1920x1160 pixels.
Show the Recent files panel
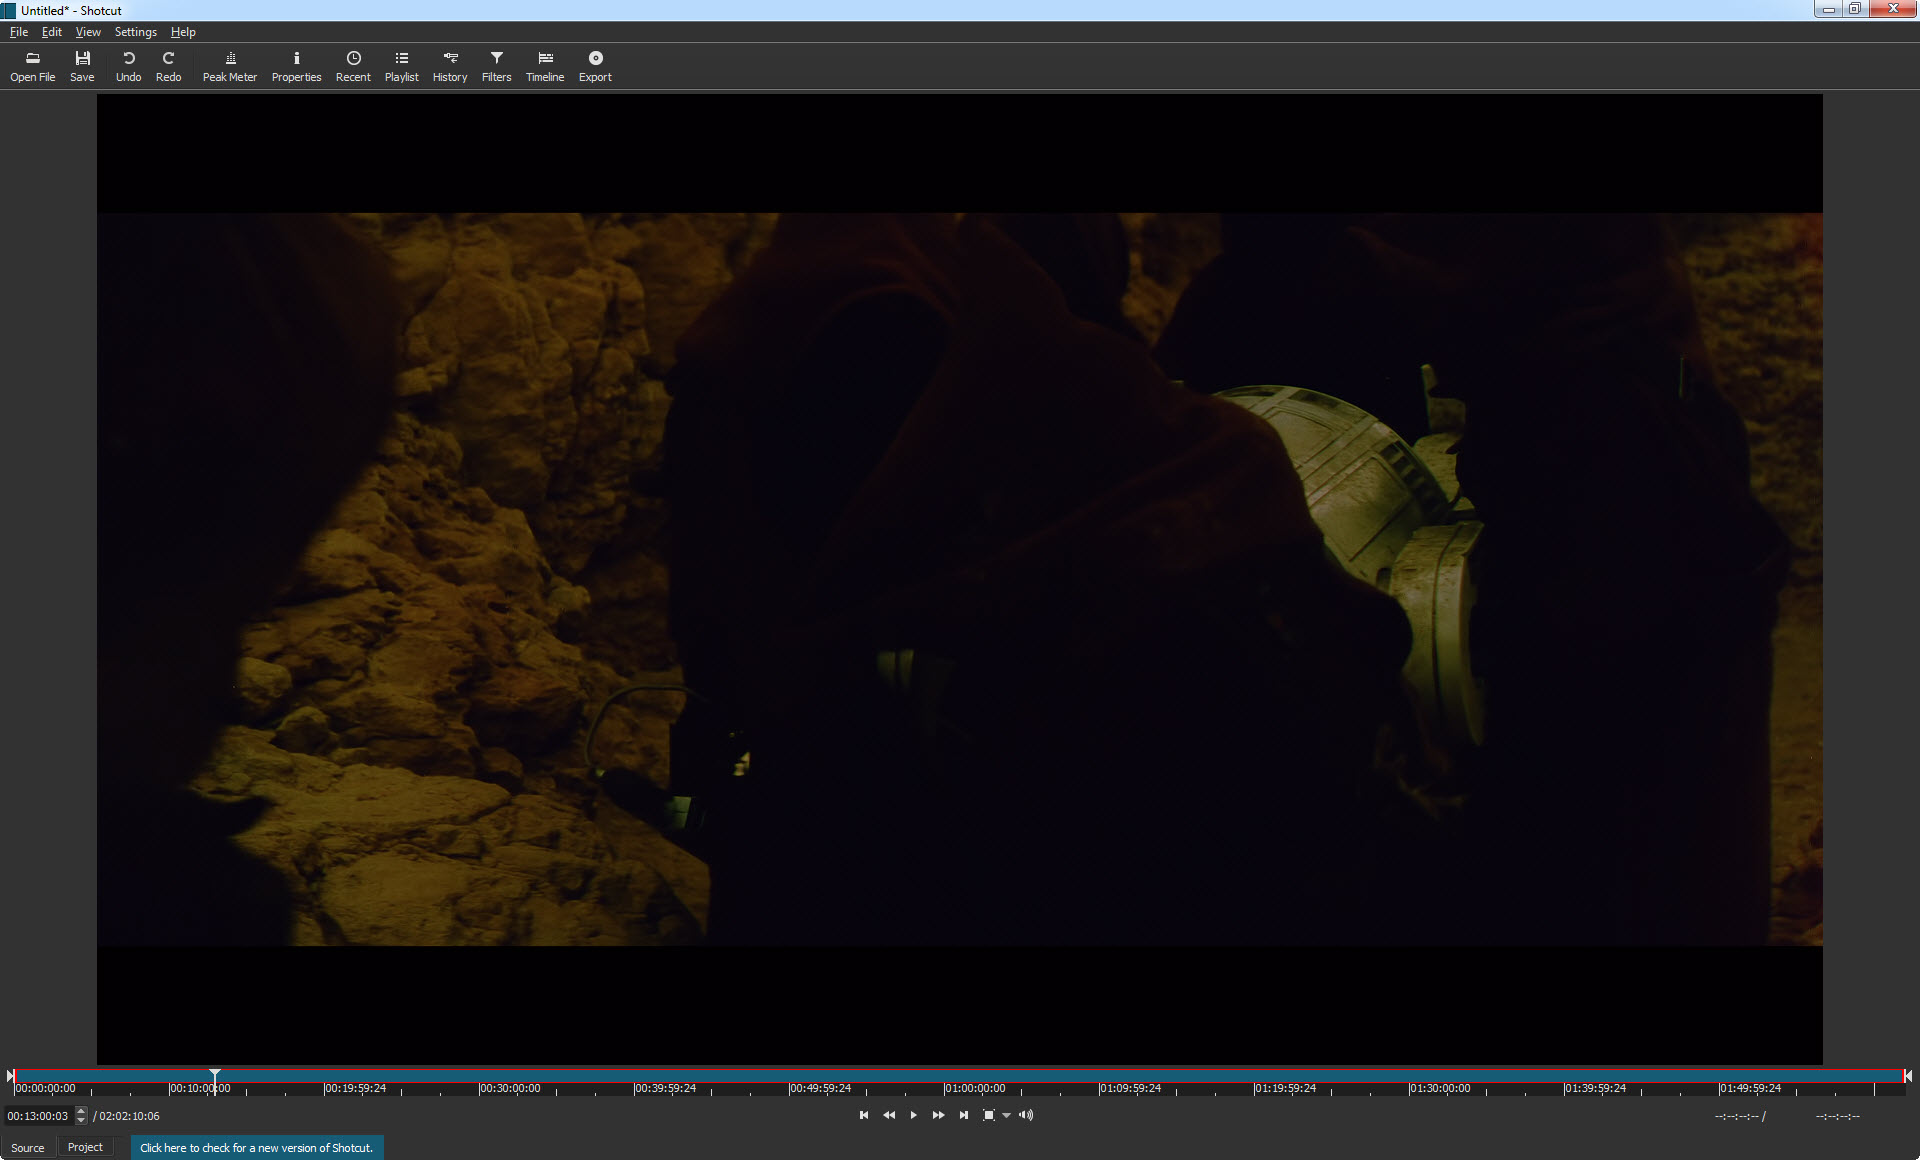(x=353, y=66)
